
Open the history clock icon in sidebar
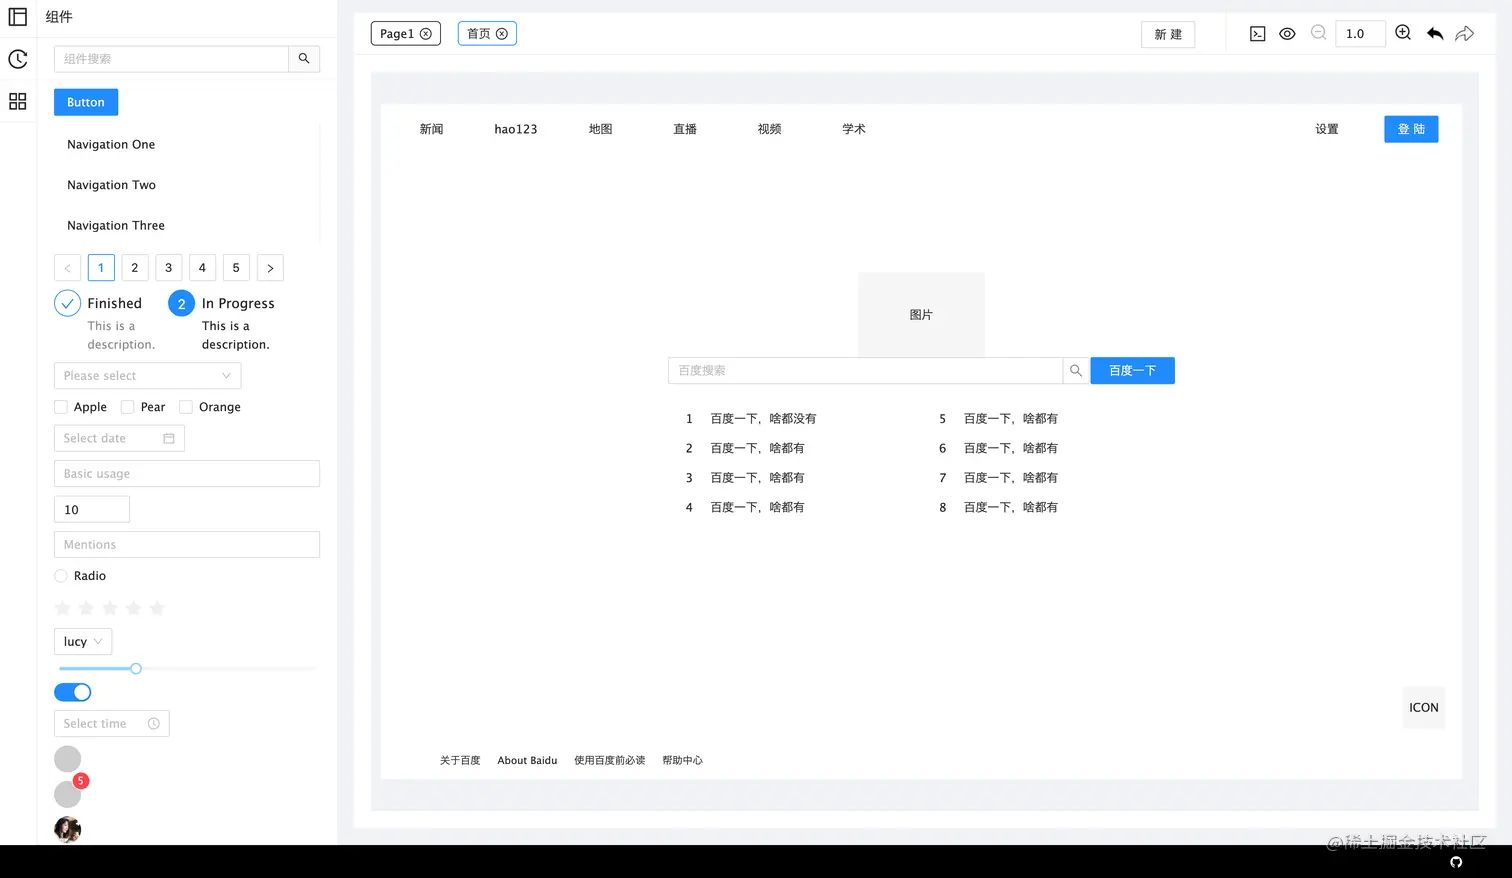click(x=18, y=59)
